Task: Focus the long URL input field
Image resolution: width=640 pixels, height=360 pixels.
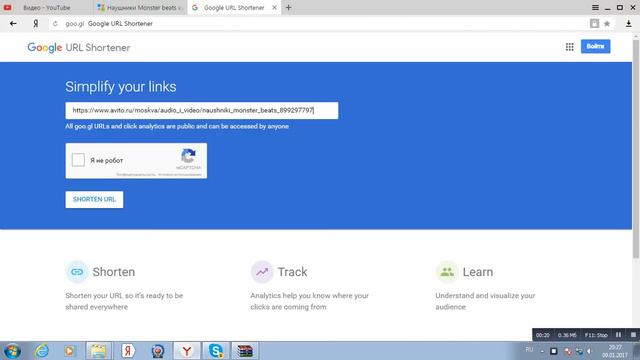Action: 202,111
